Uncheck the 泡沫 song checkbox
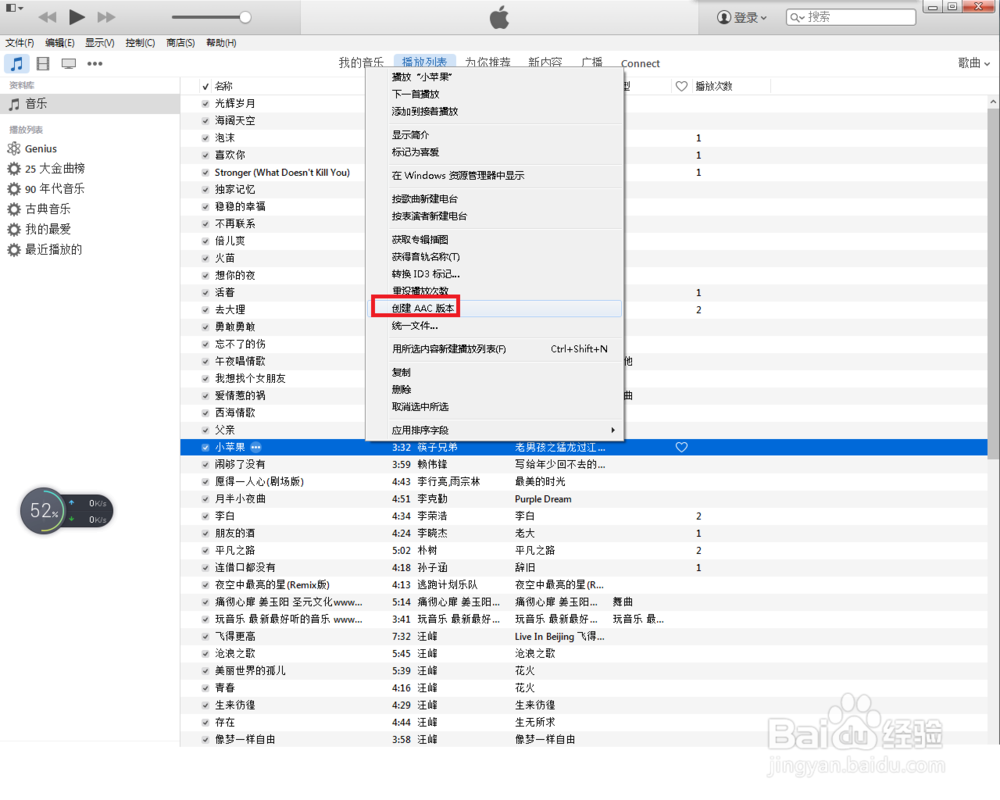Viewport: 1000px width, 800px height. (x=205, y=138)
